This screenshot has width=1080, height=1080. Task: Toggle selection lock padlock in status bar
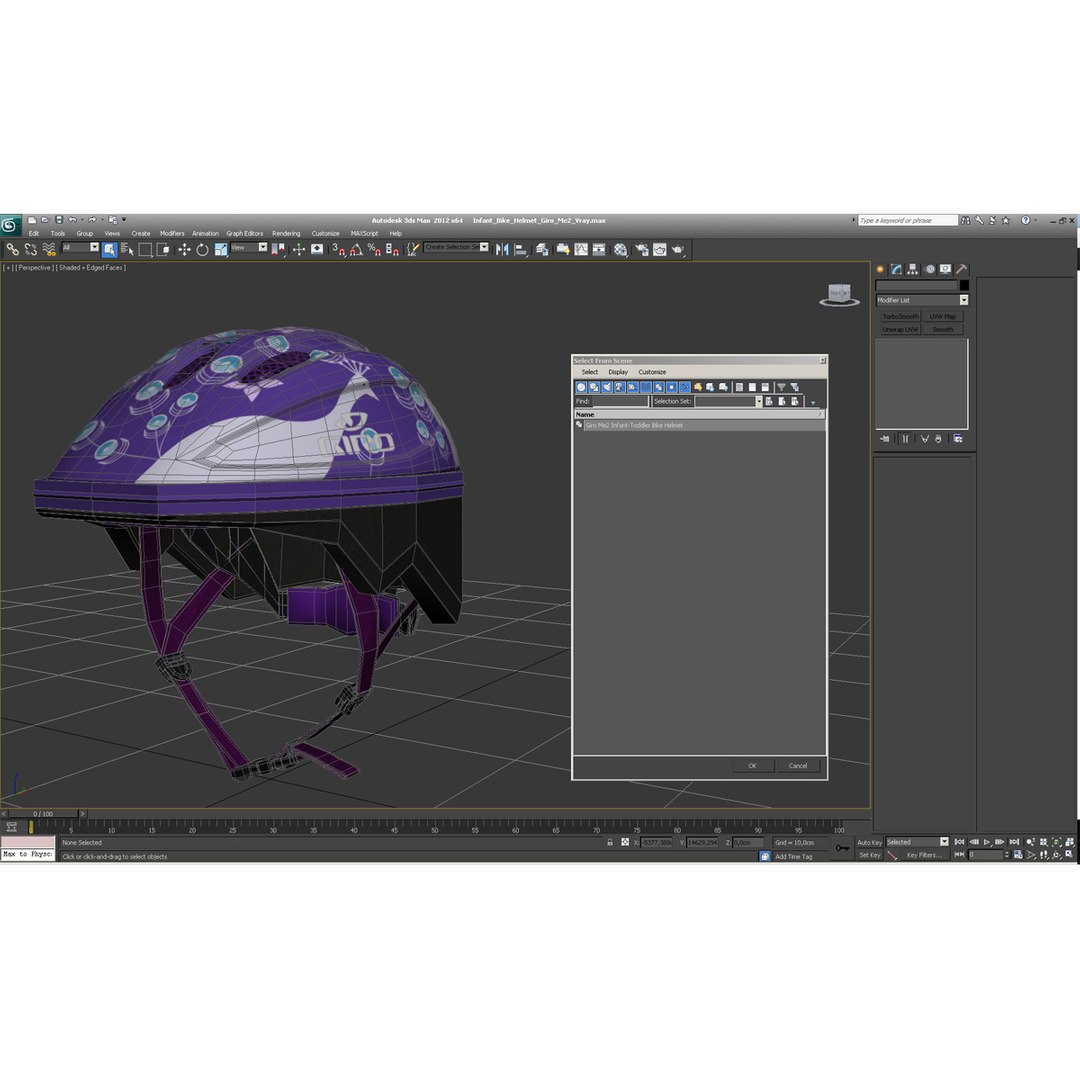[610, 842]
